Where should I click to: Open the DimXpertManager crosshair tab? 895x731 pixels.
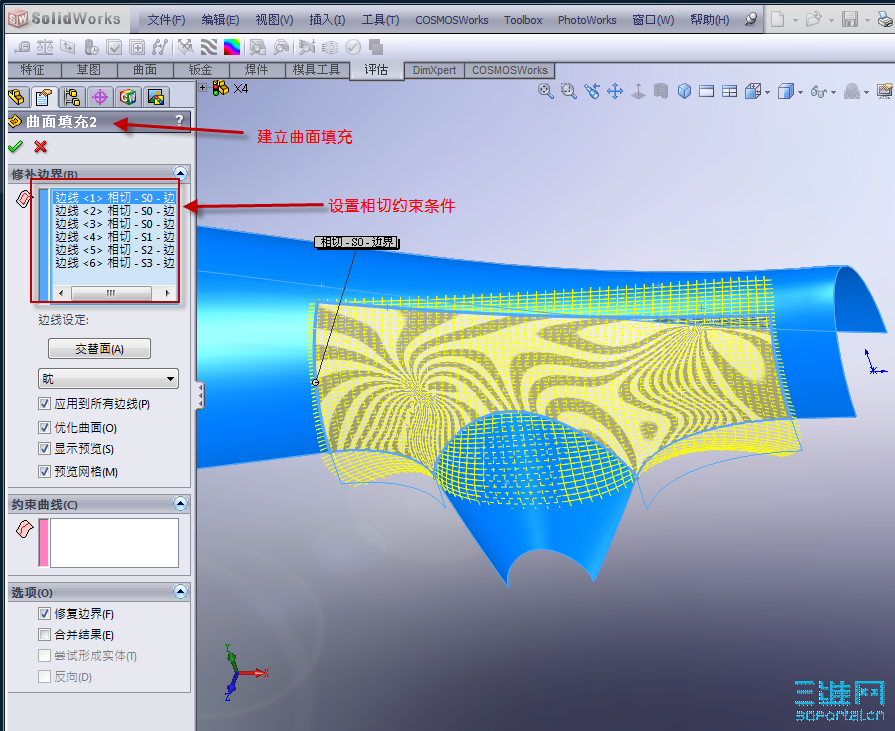pyautogui.click(x=100, y=97)
